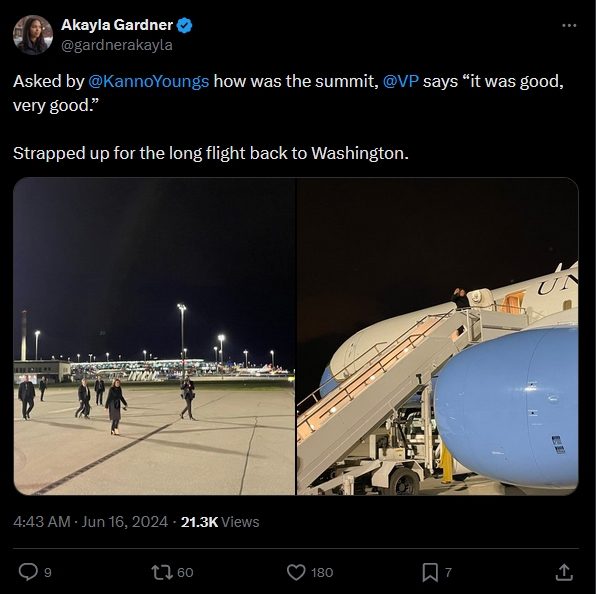Click the 7 bookmarks count
This screenshot has height=594, width=596.
[448, 572]
